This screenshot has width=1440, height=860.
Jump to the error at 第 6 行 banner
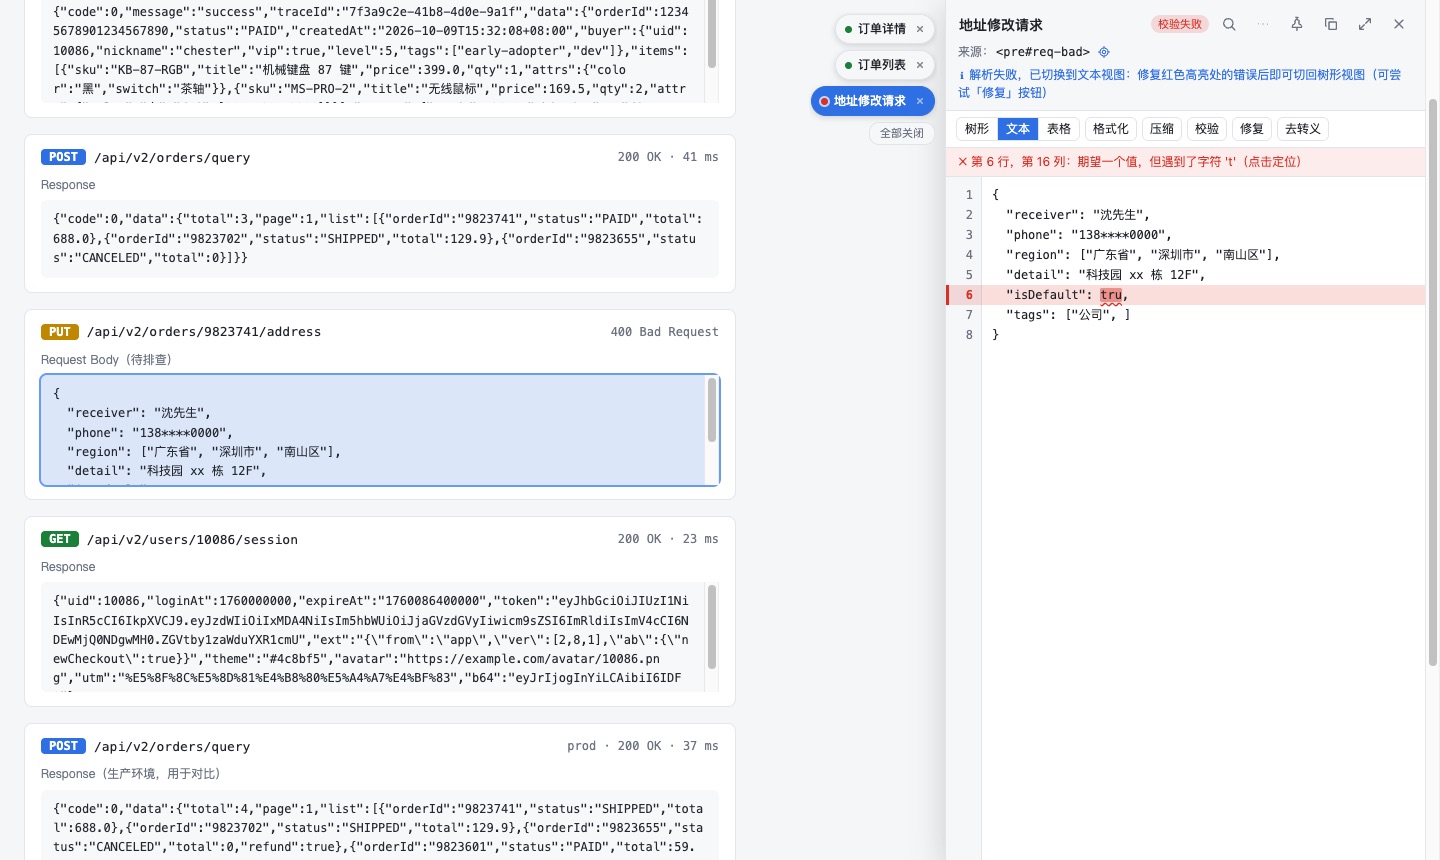coord(1185,162)
